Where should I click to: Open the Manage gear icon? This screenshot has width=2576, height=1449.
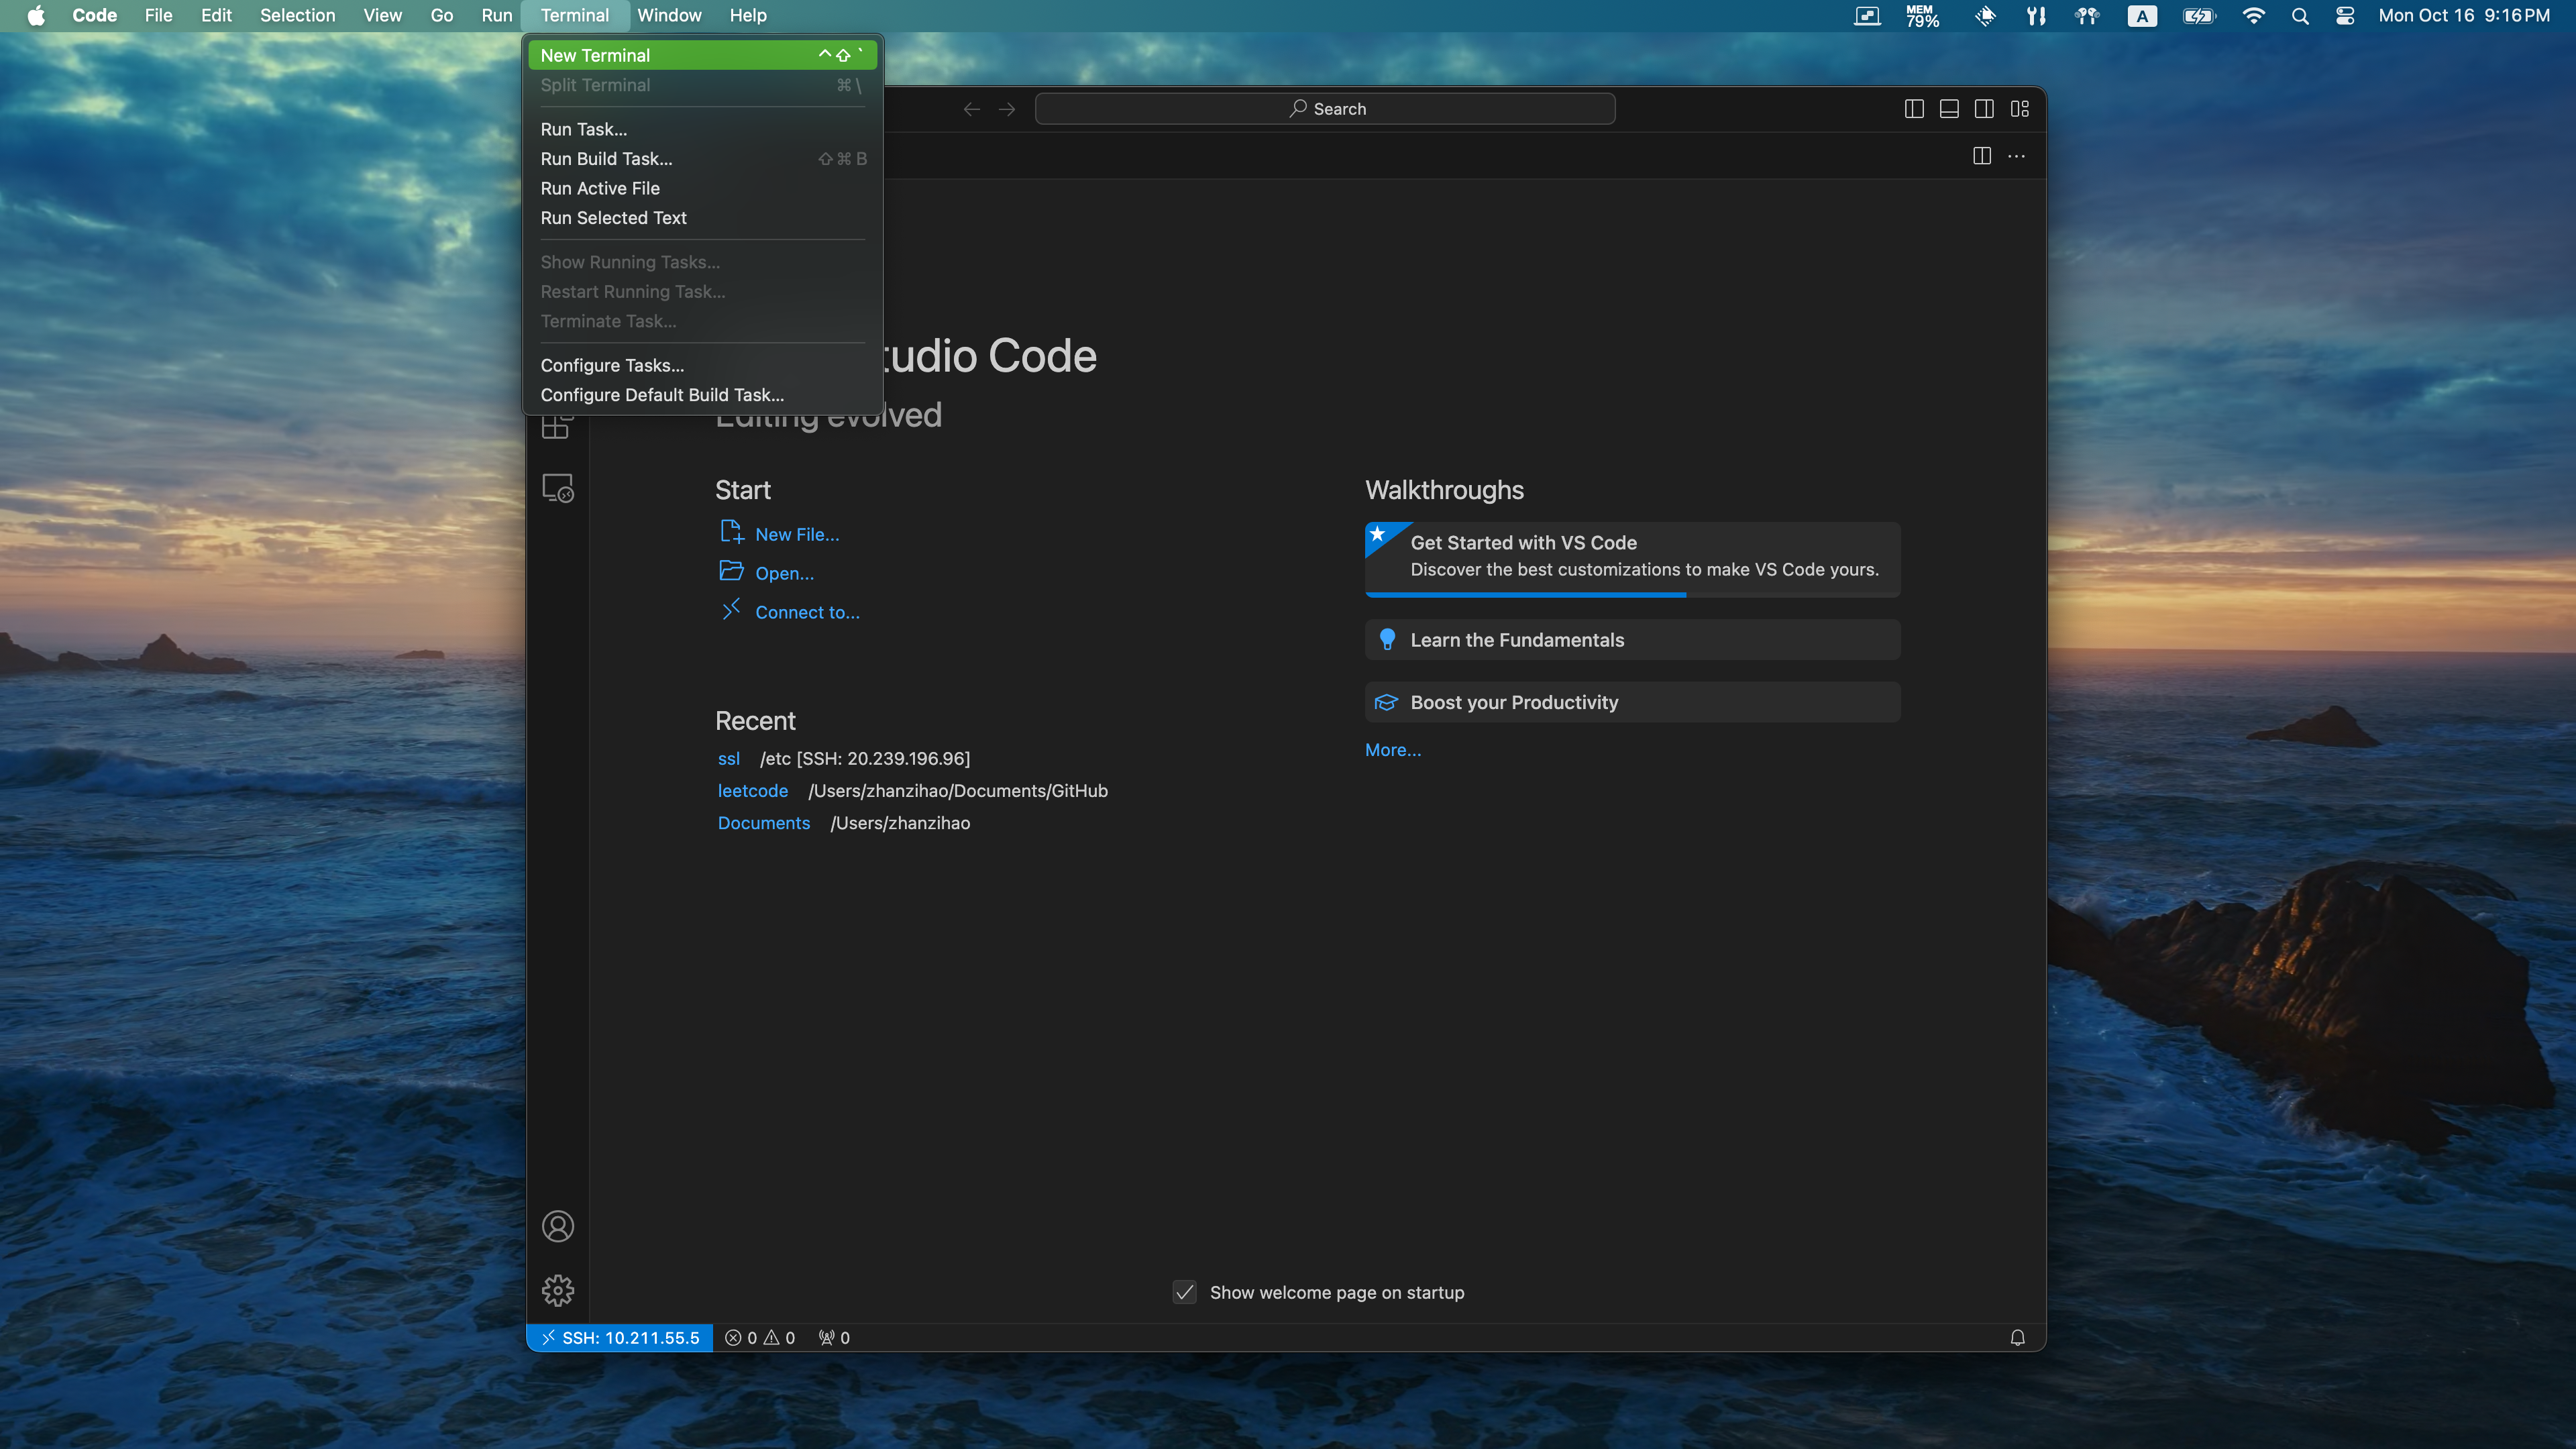coord(557,1290)
